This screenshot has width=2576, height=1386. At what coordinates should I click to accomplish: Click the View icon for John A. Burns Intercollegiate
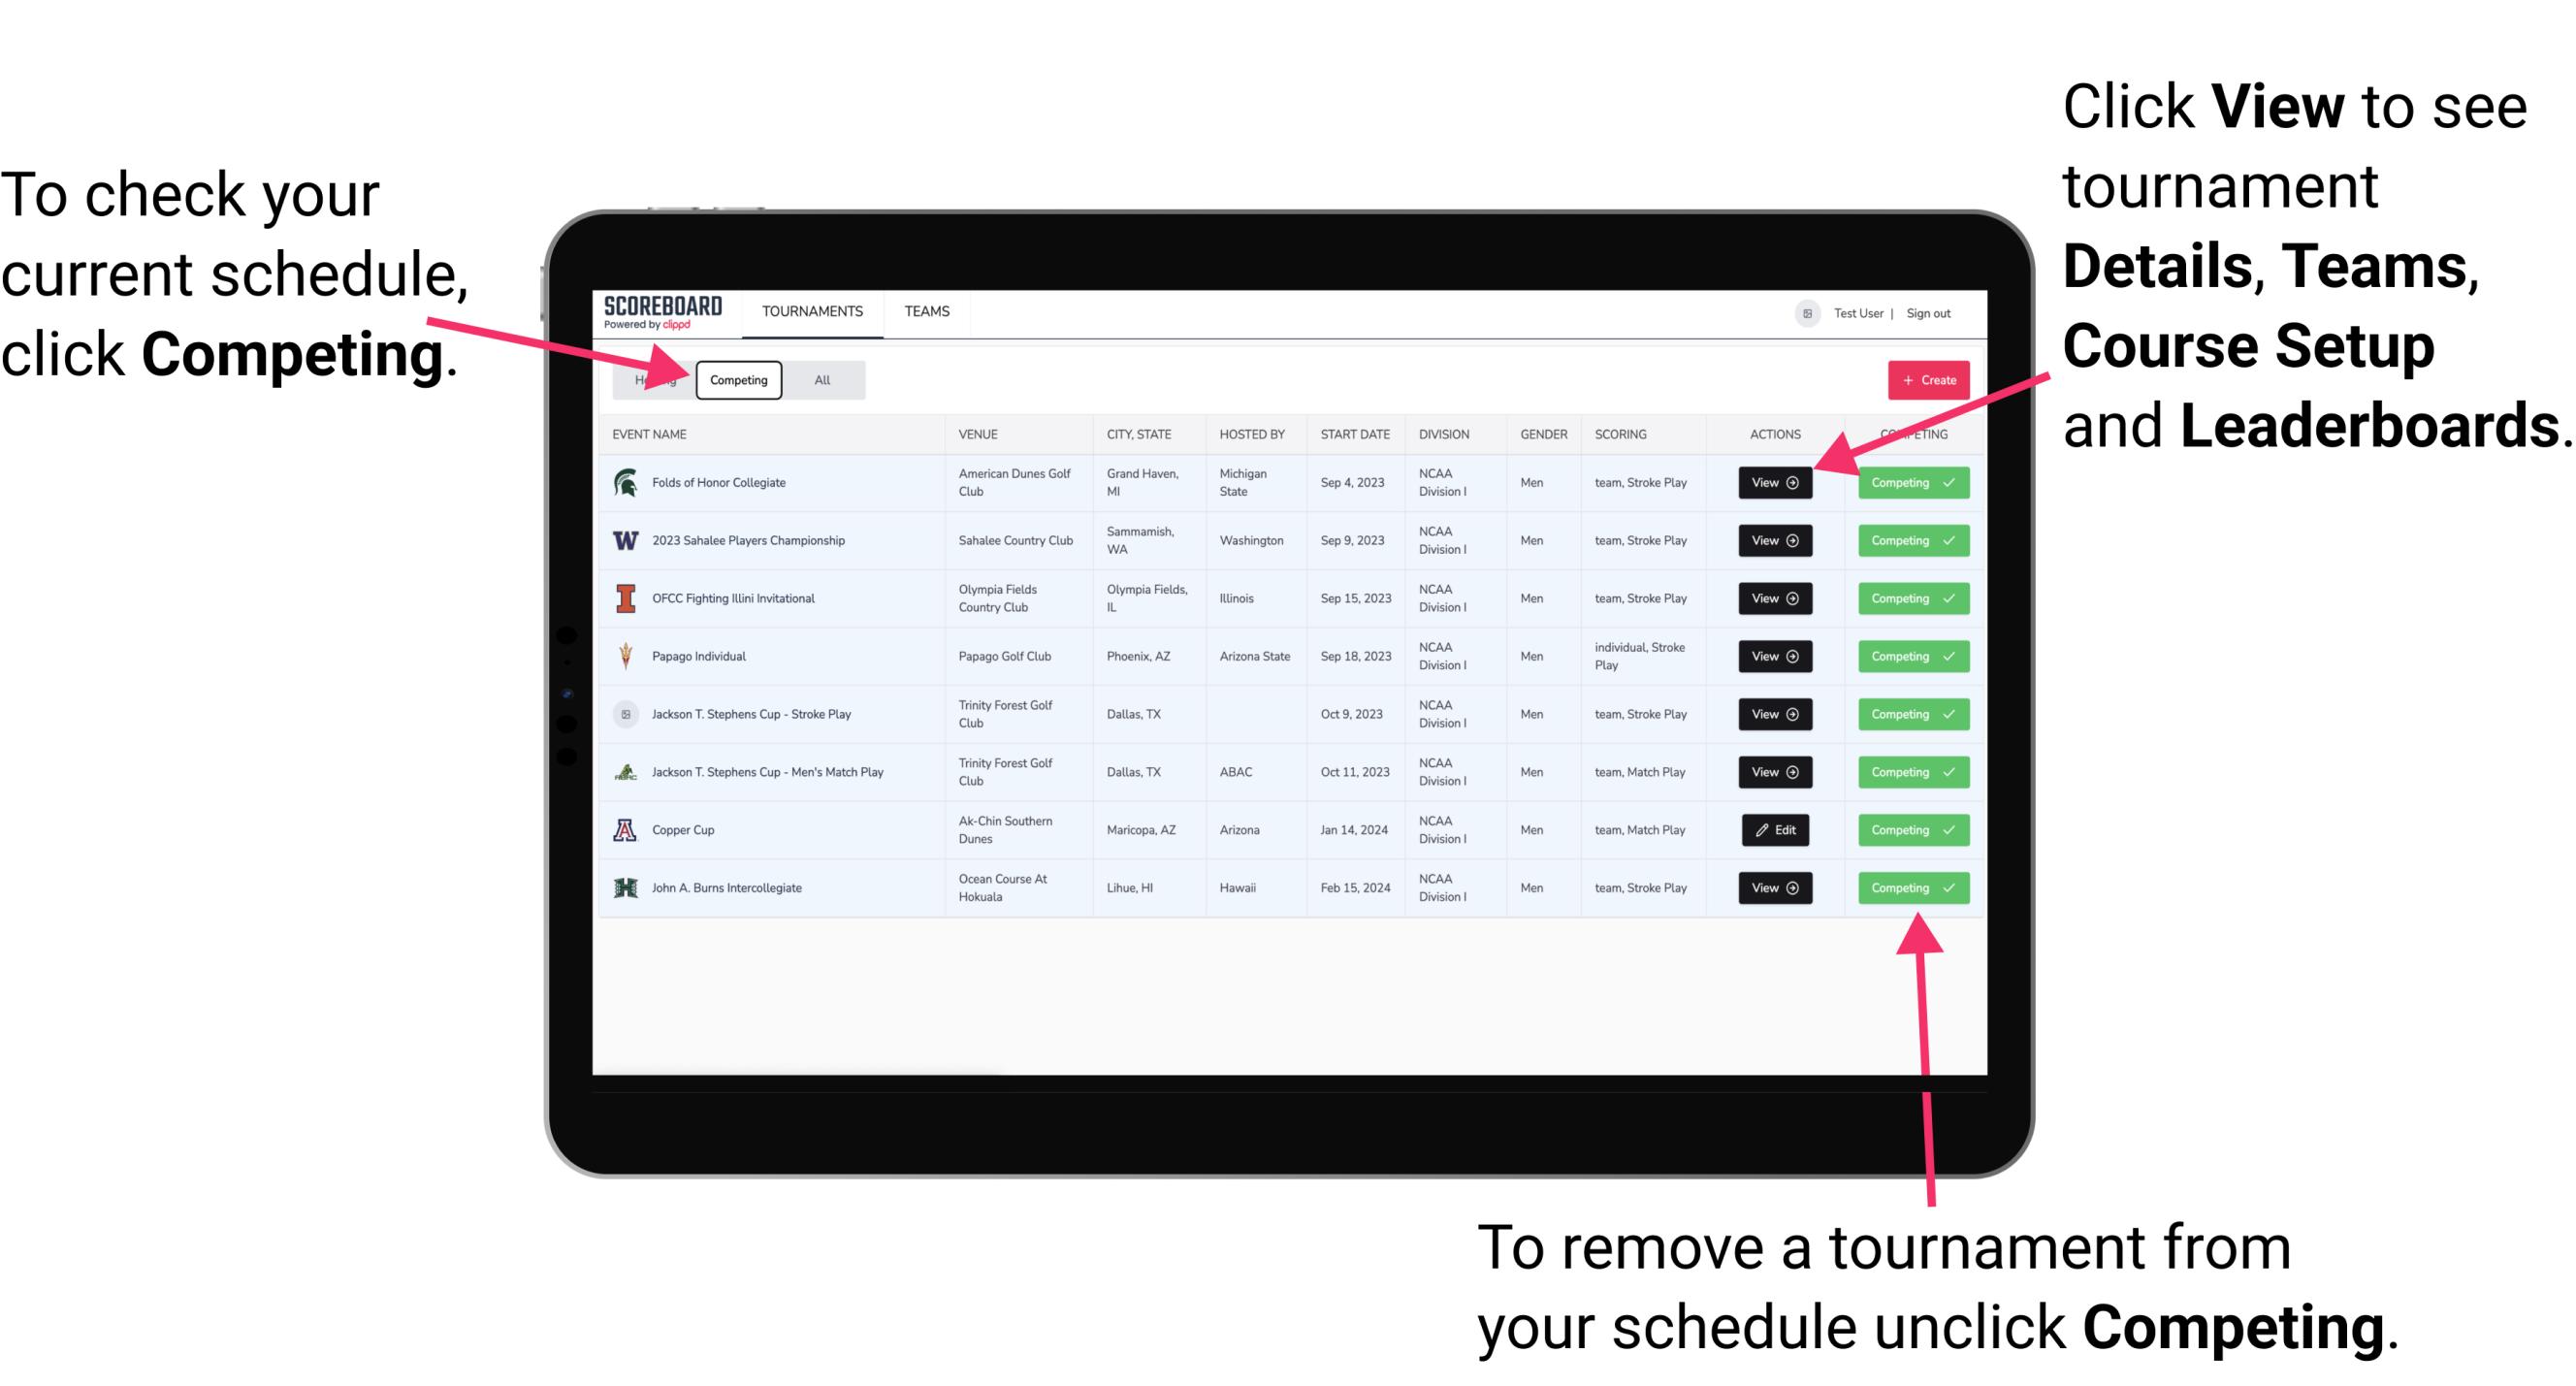1774,887
